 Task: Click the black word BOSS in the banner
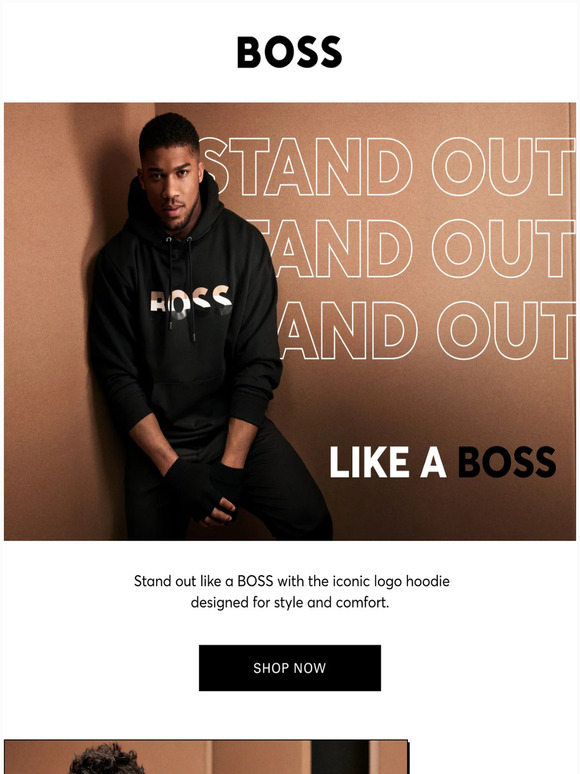[x=507, y=462]
